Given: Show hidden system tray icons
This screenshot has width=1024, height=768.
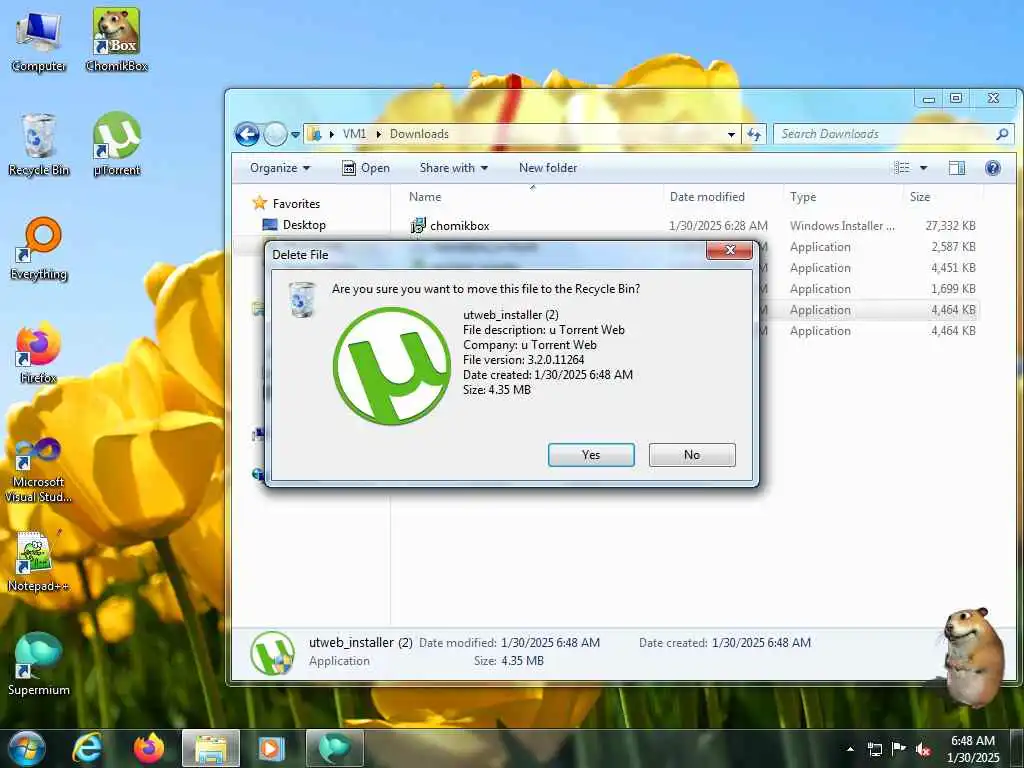Looking at the screenshot, I should (850, 749).
